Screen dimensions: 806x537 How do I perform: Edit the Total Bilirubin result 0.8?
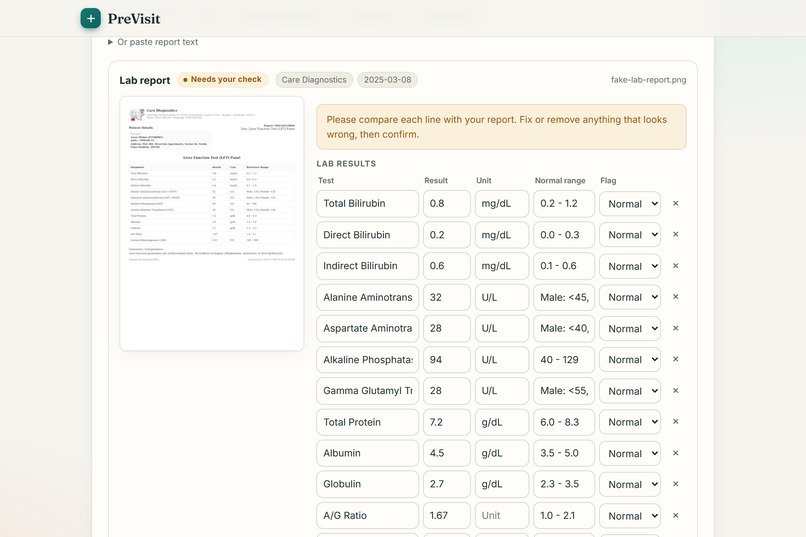pos(447,203)
